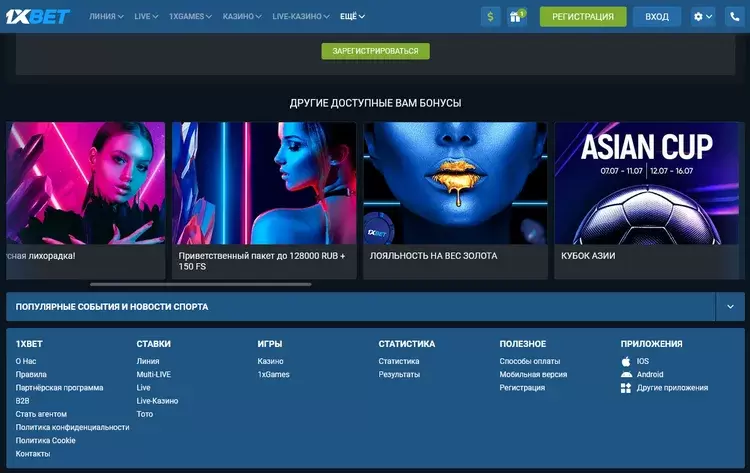Open the Правила footer link
Image resolution: width=750 pixels, height=473 pixels.
click(31, 374)
